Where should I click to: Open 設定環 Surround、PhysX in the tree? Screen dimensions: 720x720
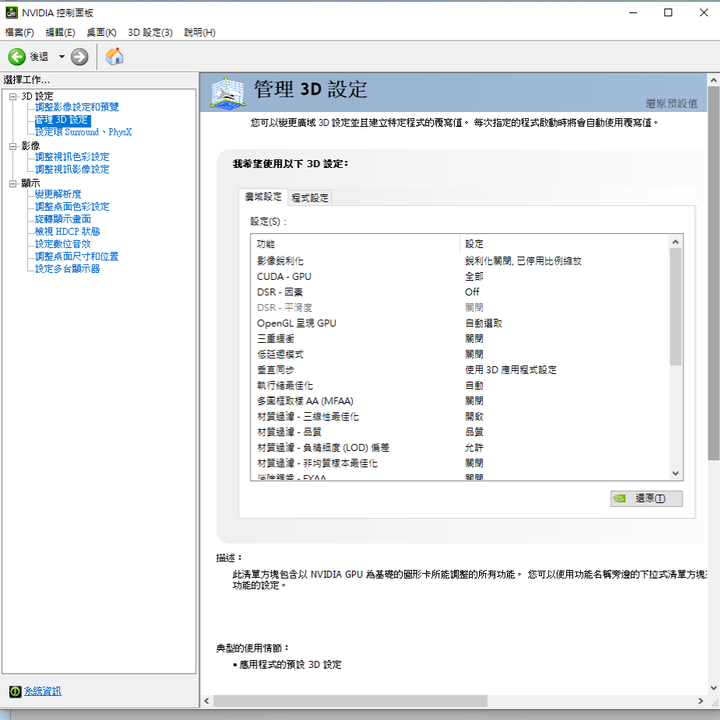click(x=84, y=132)
